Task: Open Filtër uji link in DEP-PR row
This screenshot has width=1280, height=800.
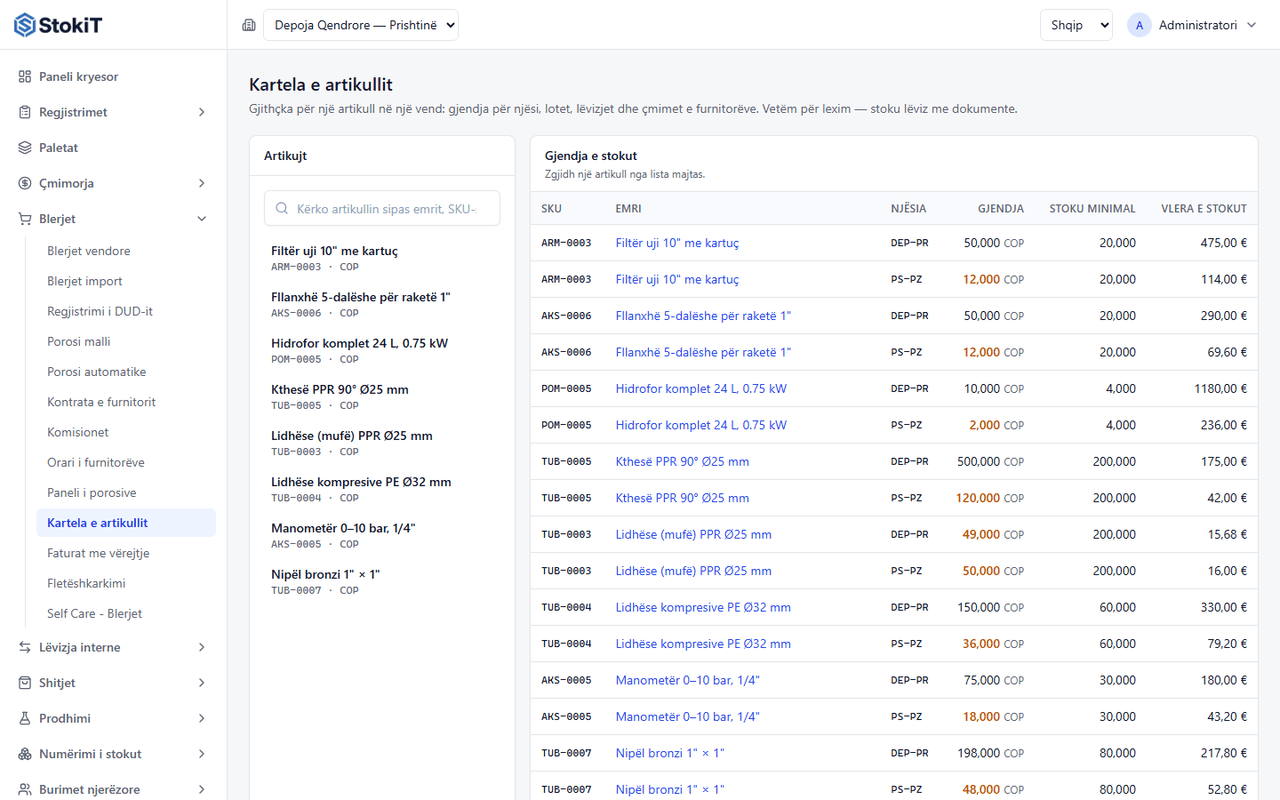Action: point(677,243)
